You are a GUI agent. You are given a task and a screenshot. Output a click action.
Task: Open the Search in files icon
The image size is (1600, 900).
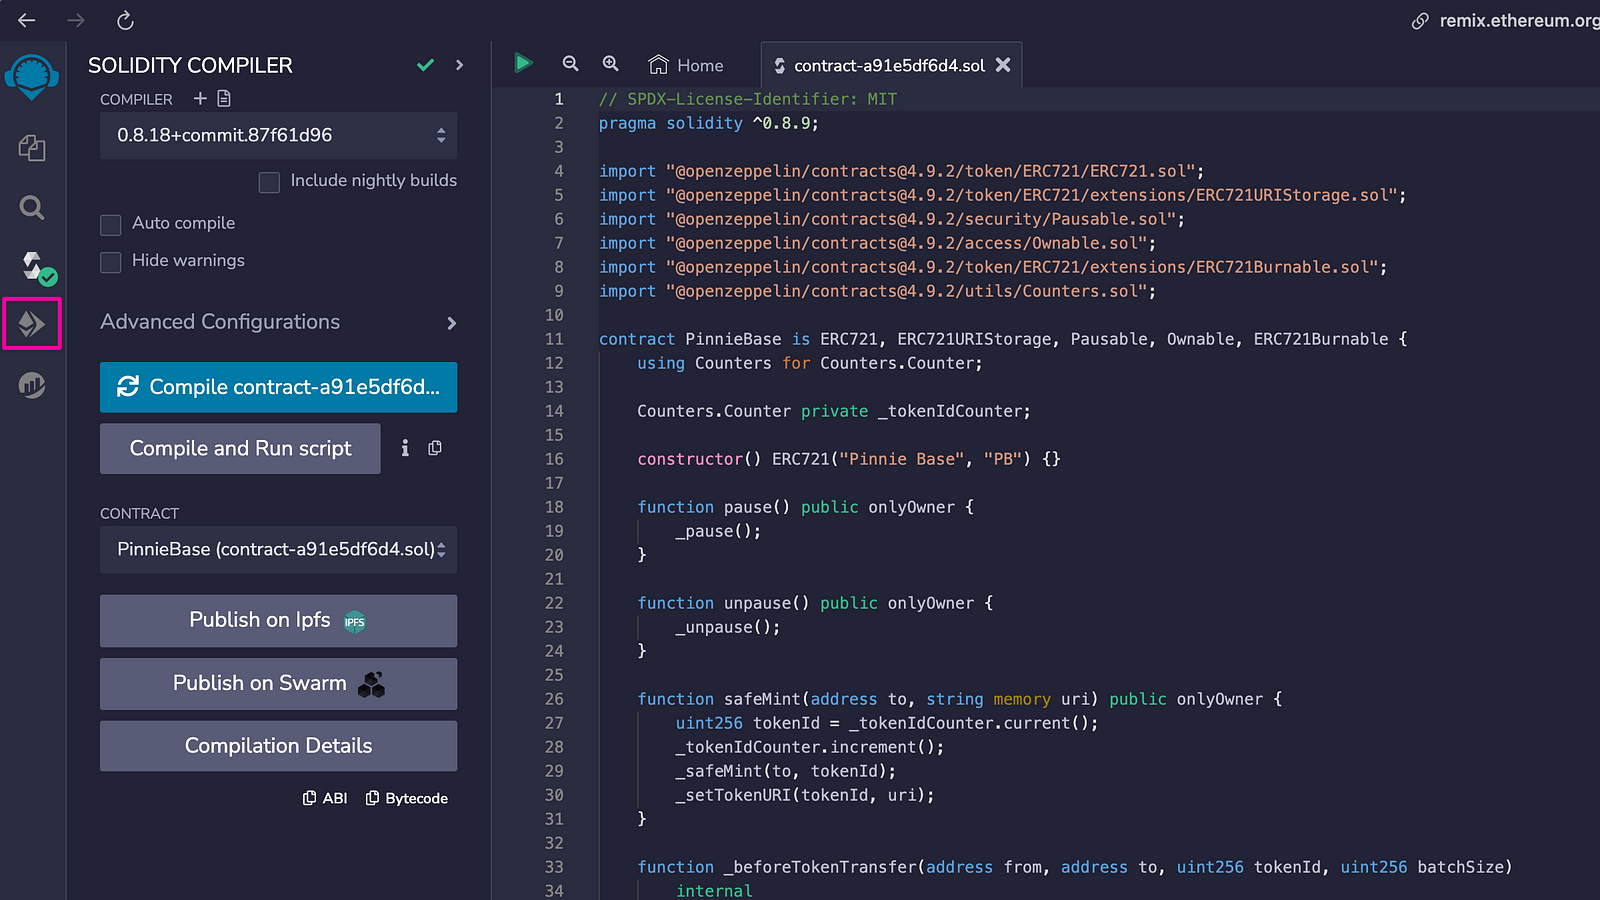point(32,208)
